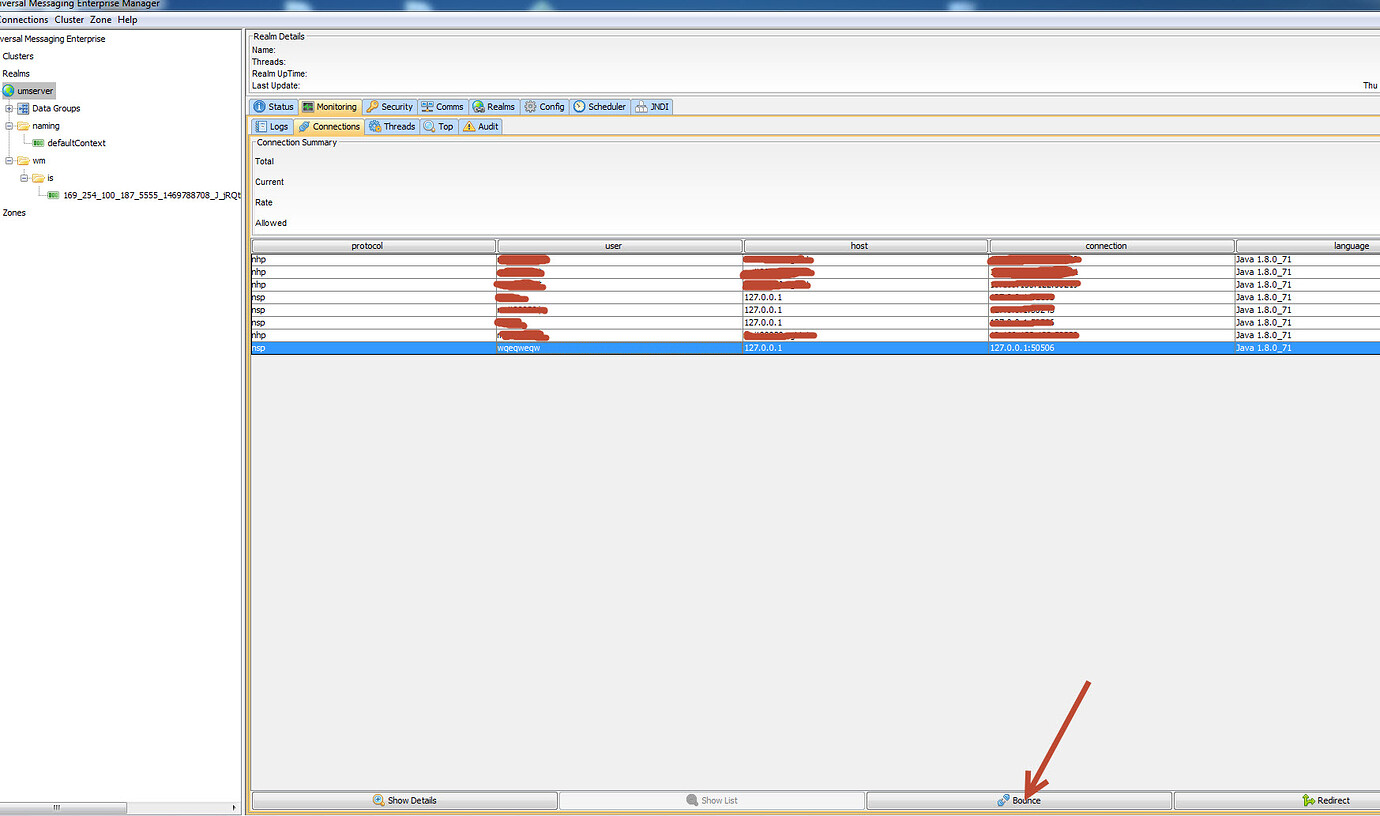
Task: Open the Status tab with info icon
Action: tap(260, 107)
